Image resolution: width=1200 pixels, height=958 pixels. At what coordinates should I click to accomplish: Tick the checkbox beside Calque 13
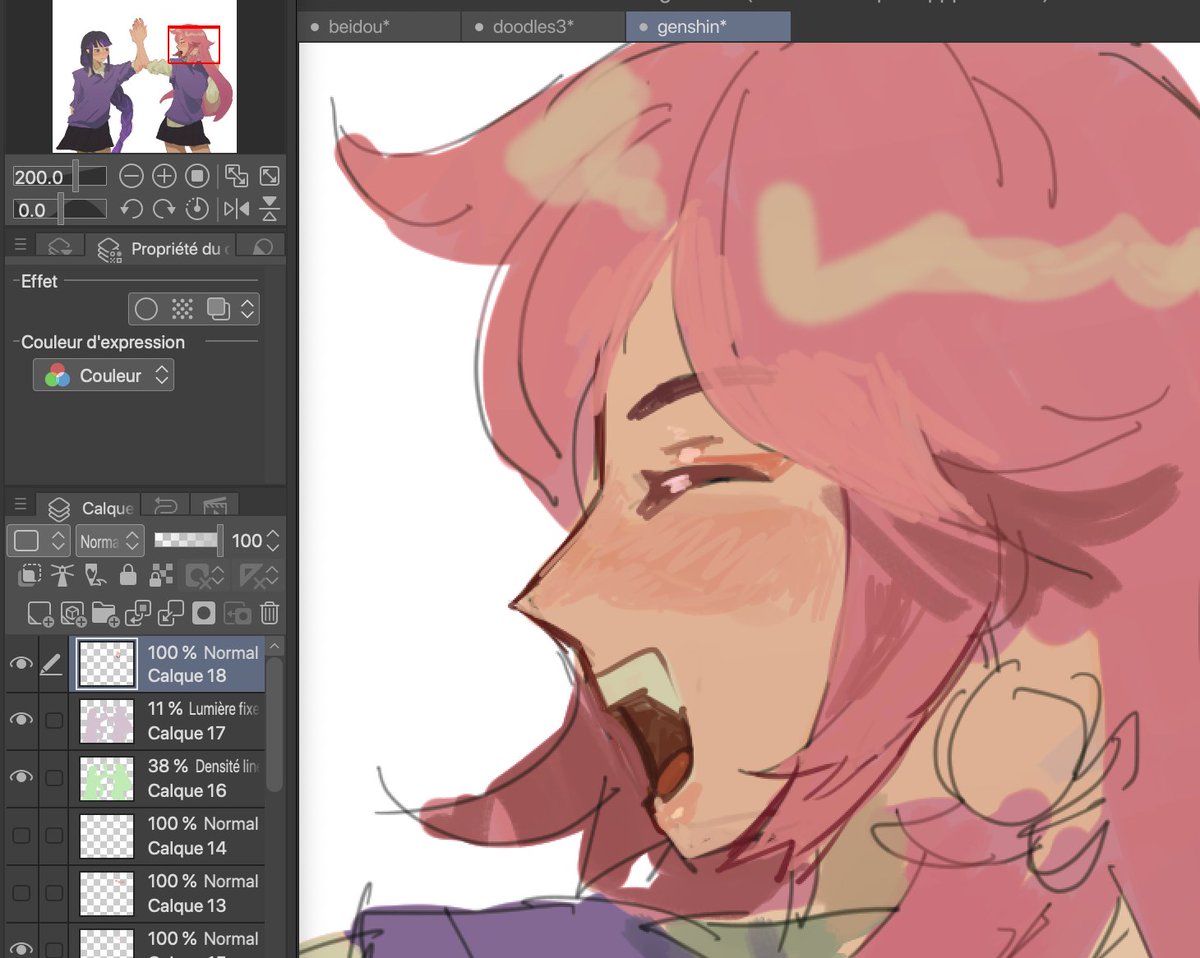(54, 892)
